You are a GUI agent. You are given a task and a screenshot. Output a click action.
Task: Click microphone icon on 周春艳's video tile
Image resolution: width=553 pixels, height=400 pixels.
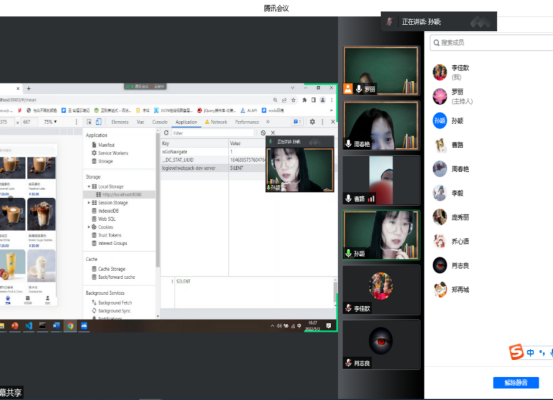(x=349, y=144)
